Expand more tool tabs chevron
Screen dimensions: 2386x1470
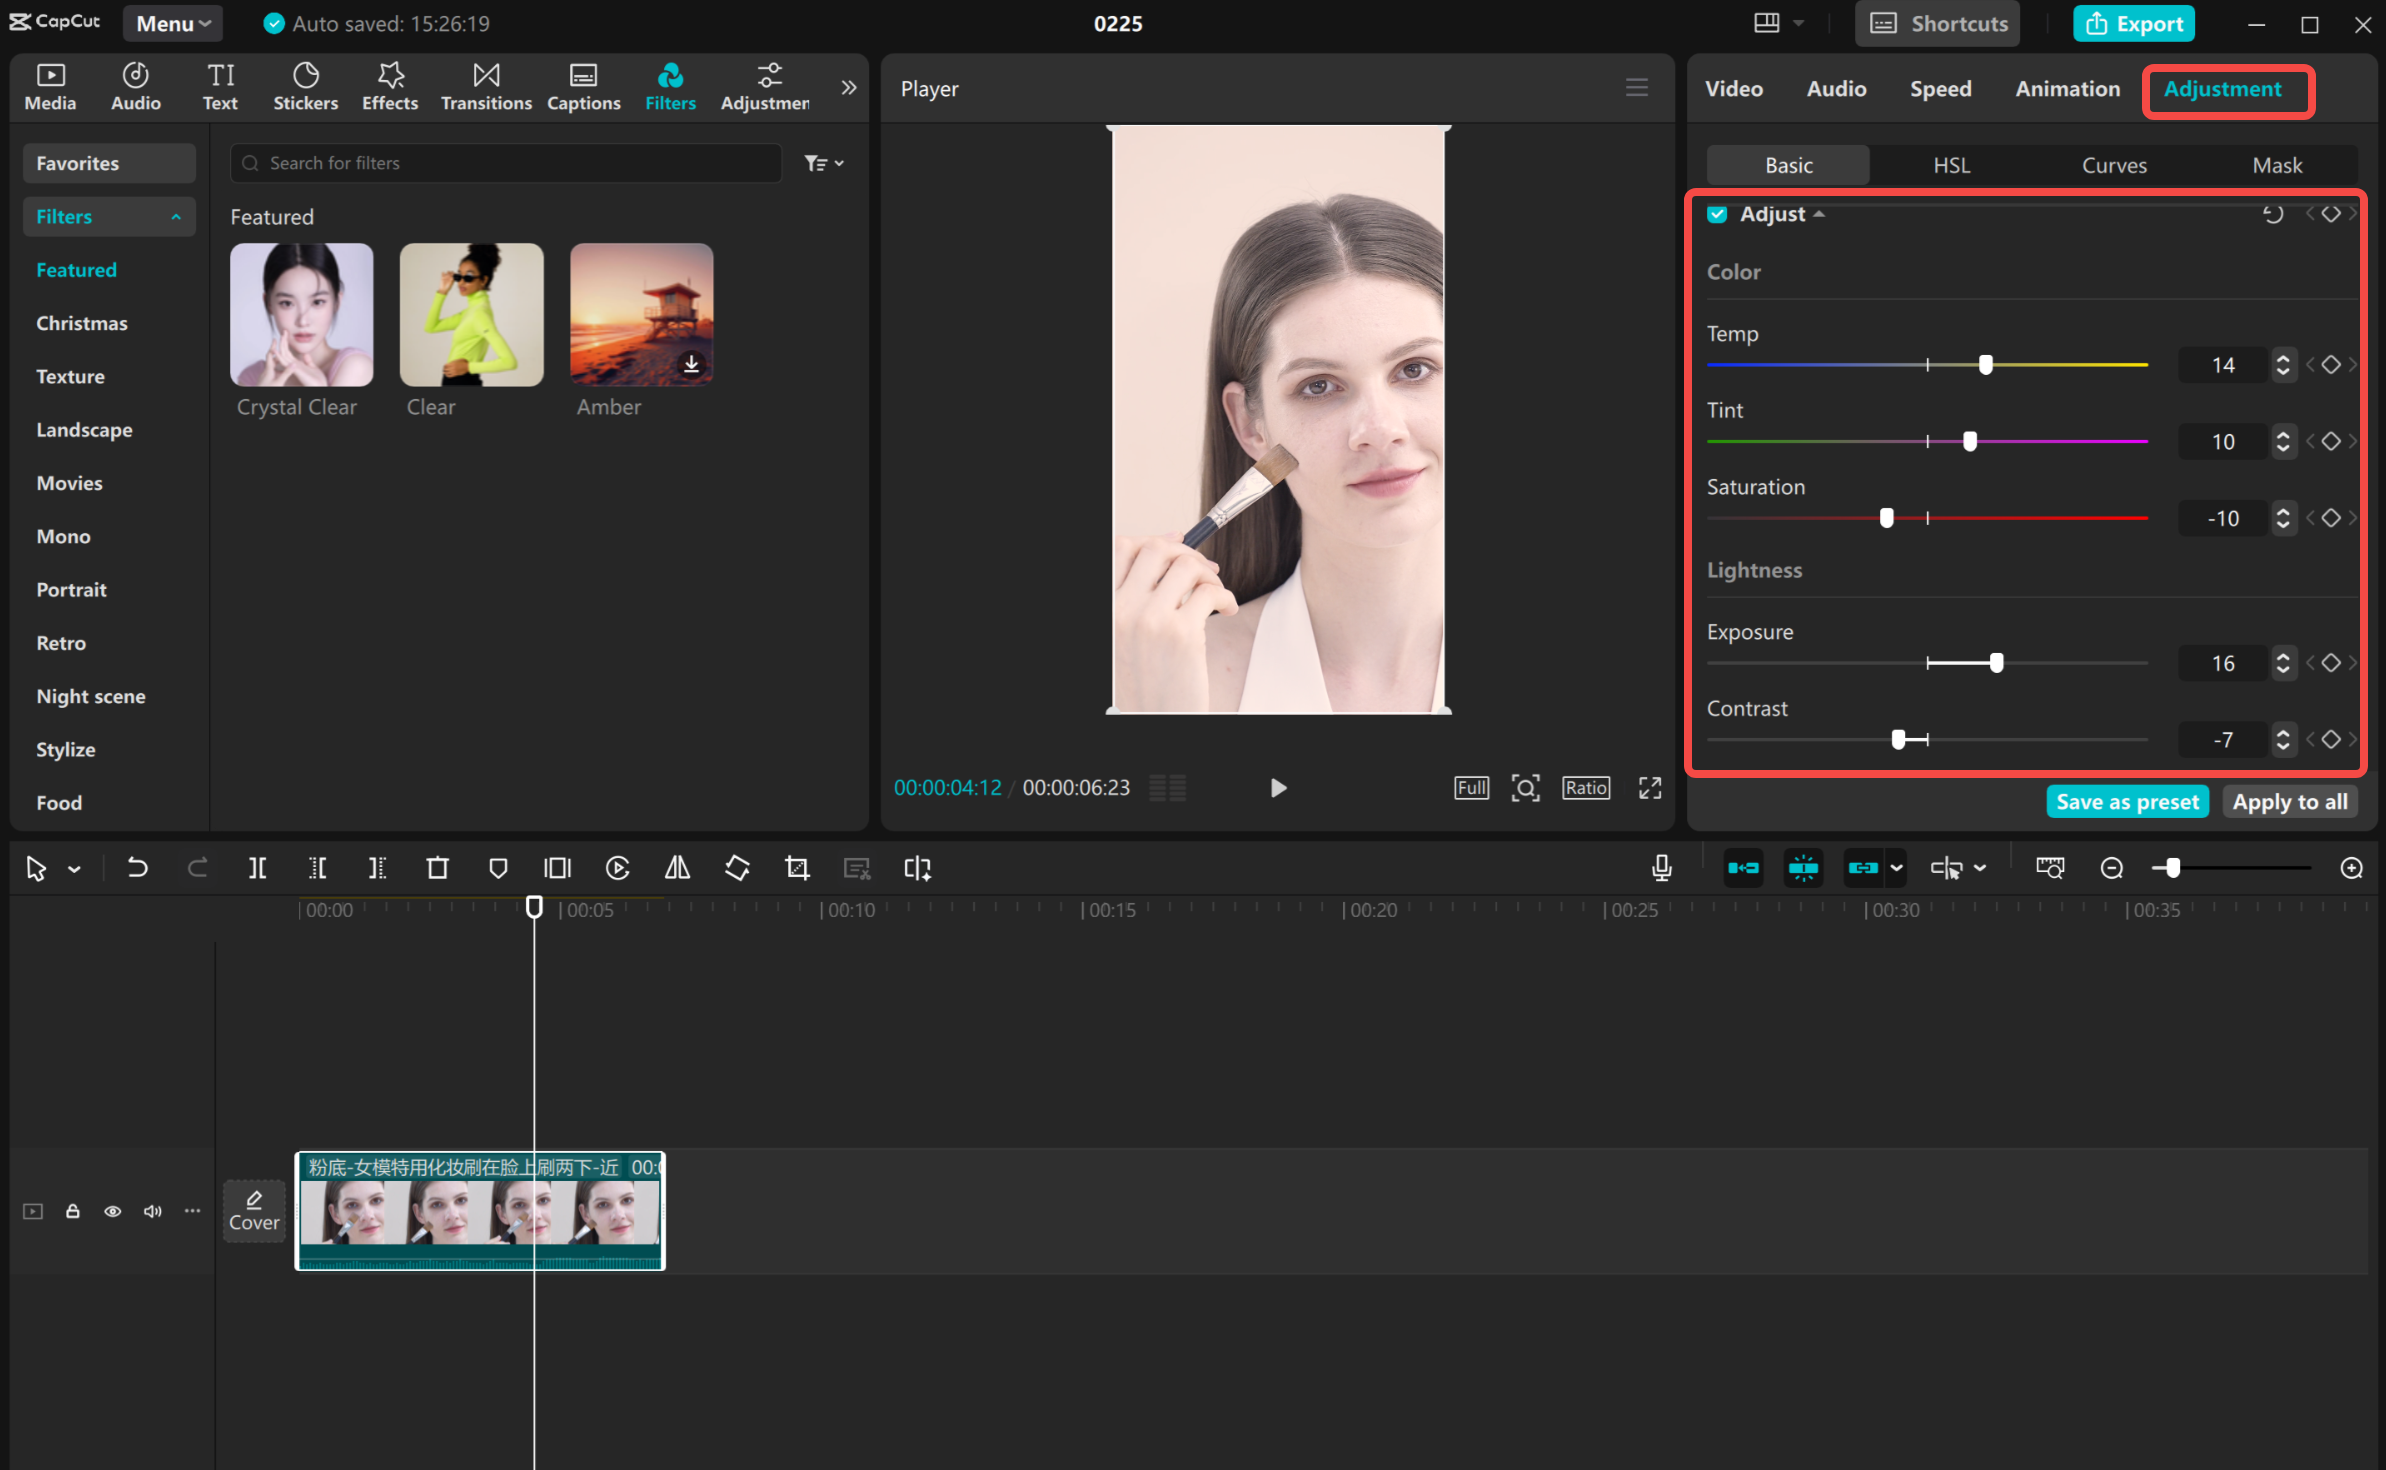coord(848,87)
